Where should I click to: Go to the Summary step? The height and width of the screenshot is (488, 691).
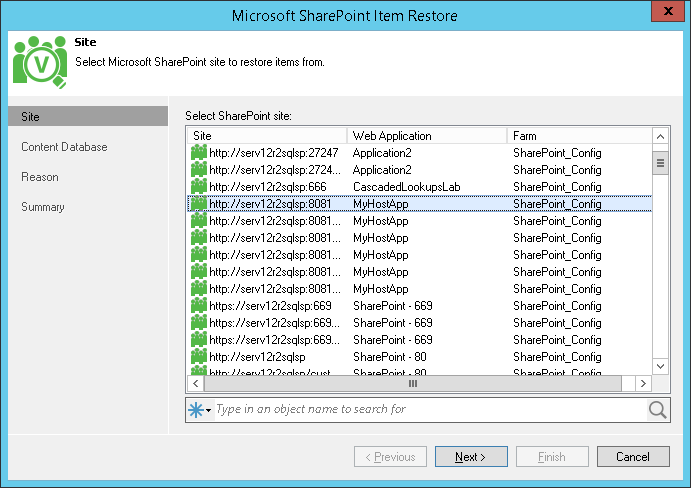coord(43,207)
